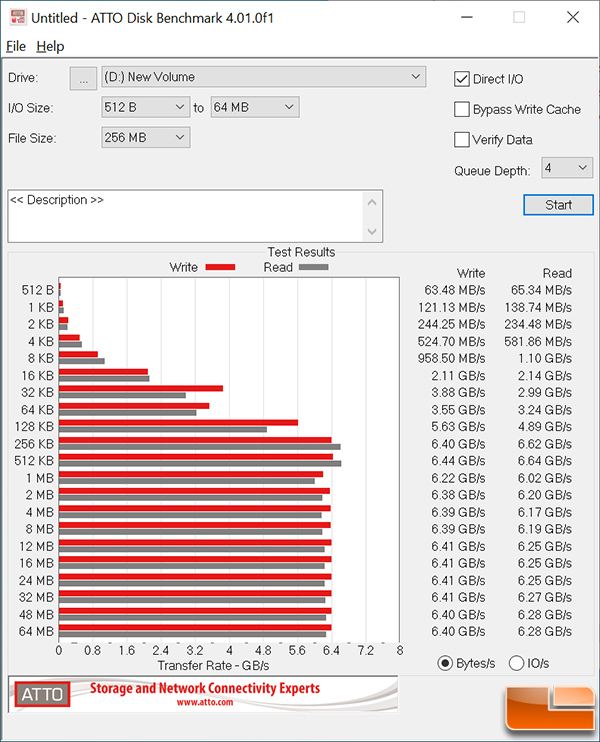Select the Bytes/s radio button
The image size is (600, 742).
(445, 663)
